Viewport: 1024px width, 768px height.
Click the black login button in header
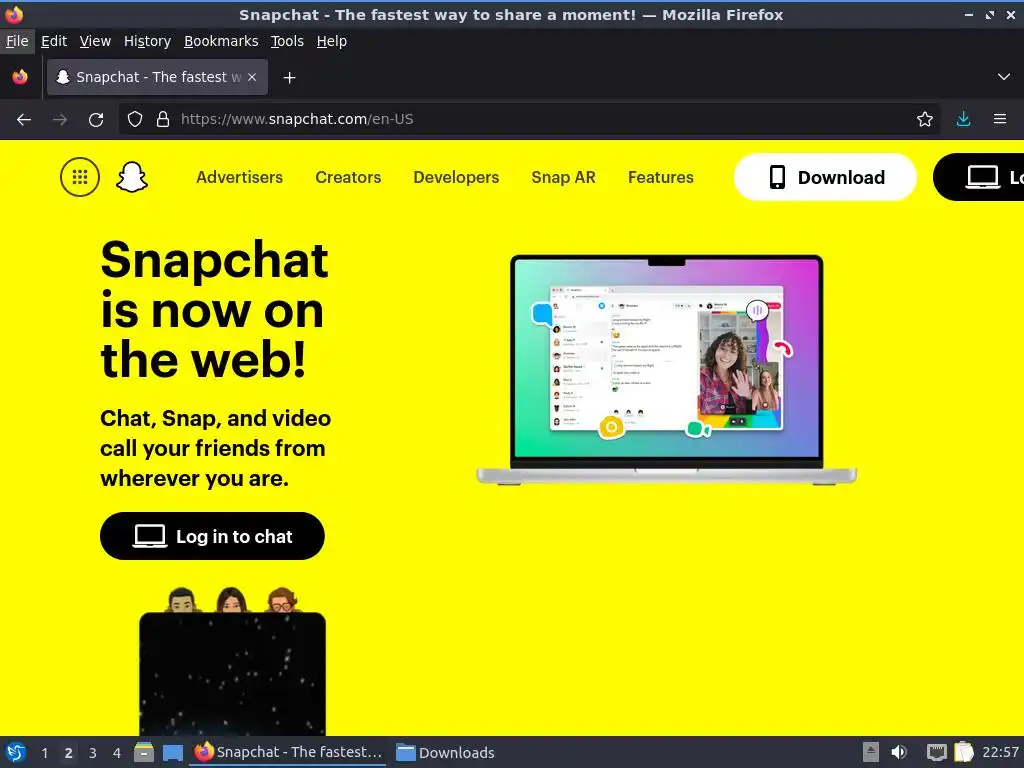[978, 177]
